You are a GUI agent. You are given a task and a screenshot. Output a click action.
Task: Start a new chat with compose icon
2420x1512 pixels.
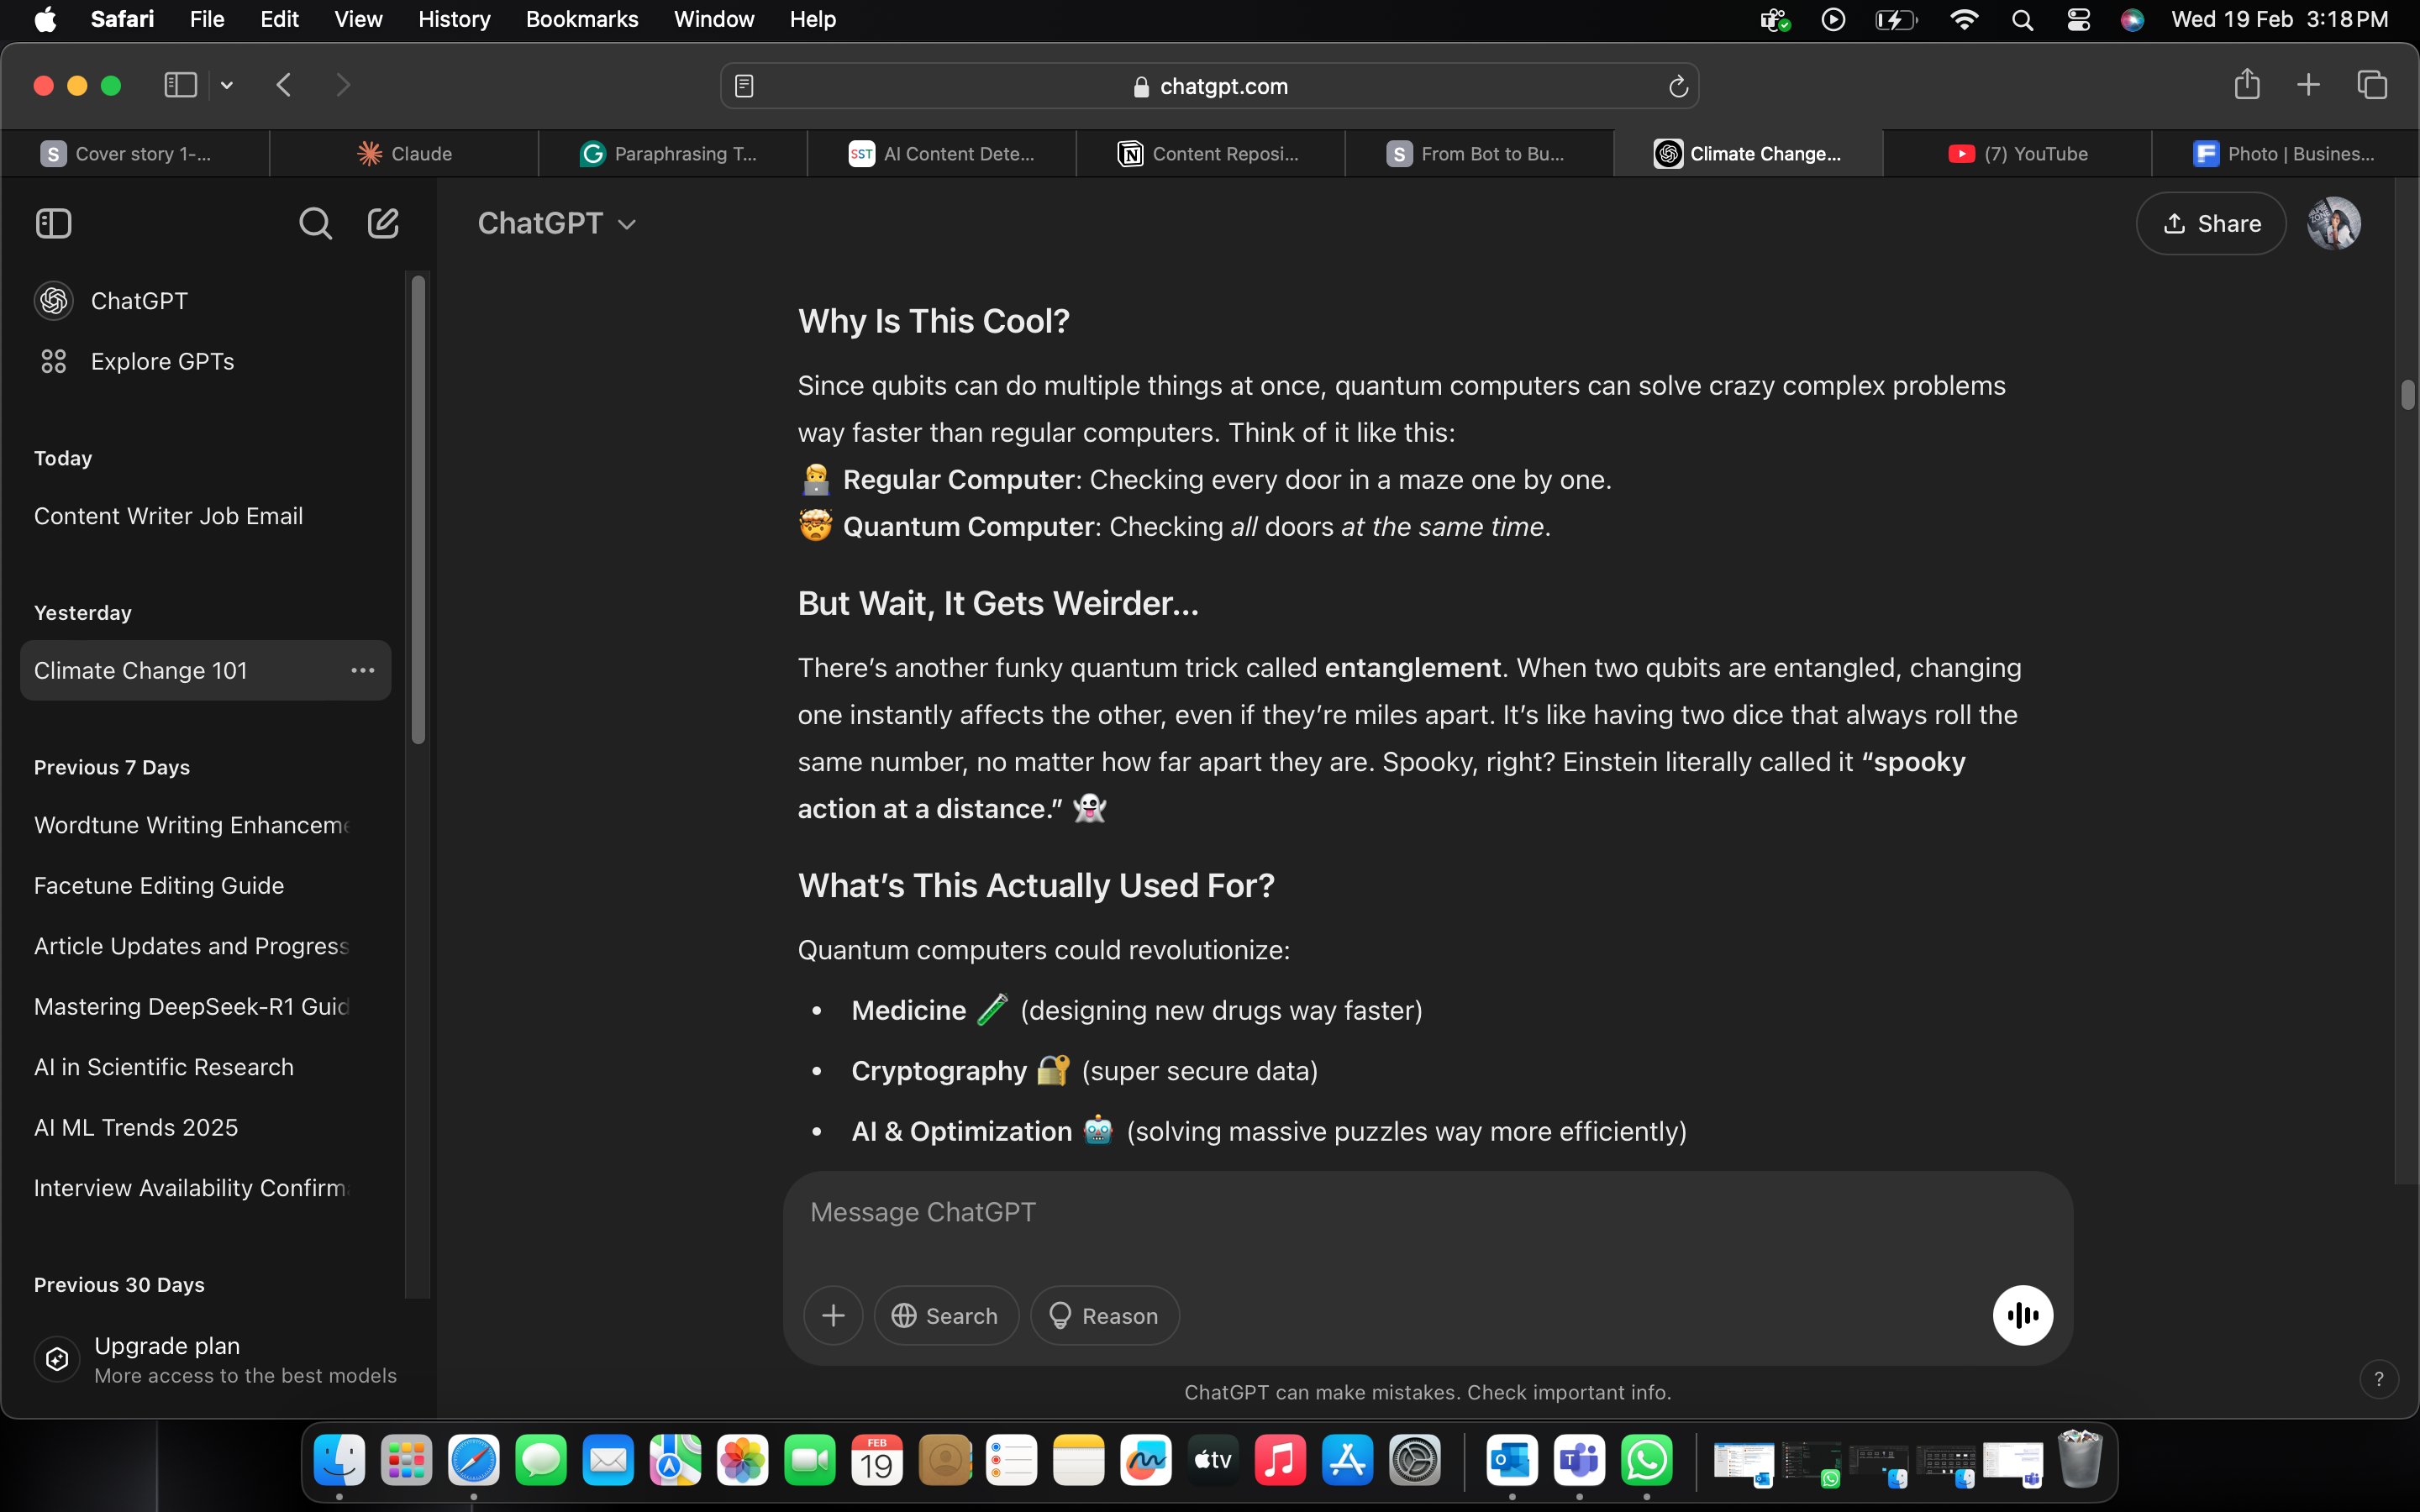[x=383, y=223]
